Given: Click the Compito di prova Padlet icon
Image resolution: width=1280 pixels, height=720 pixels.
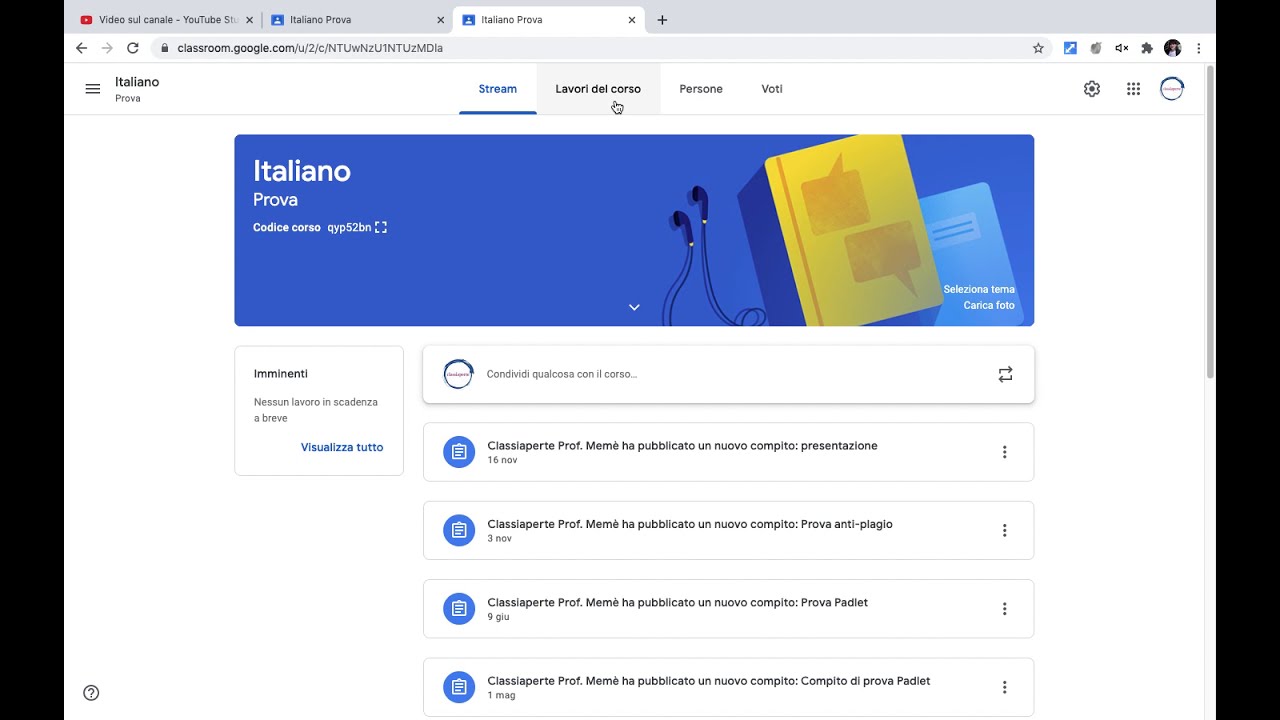Looking at the screenshot, I should (x=459, y=687).
